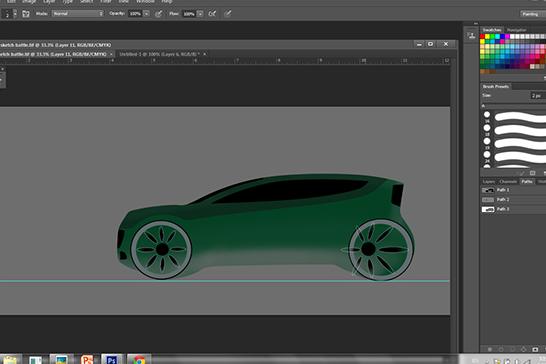Image resolution: width=546 pixels, height=364 pixels.
Task: Pick the magenta swatch in top row
Action: (507, 37)
